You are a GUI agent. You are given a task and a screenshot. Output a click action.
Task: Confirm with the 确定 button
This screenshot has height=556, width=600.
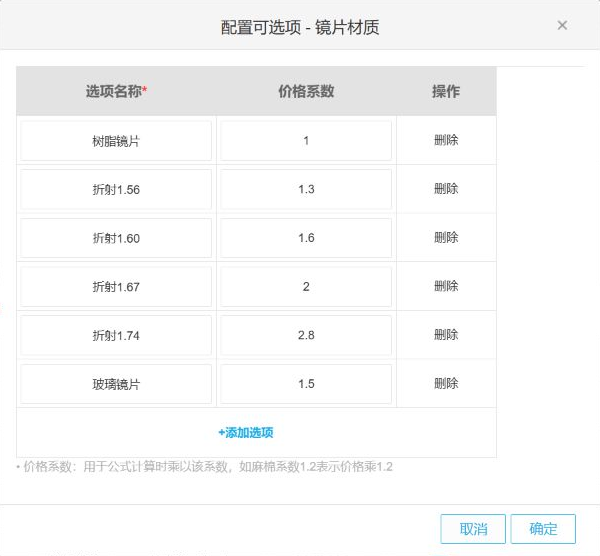(543, 529)
